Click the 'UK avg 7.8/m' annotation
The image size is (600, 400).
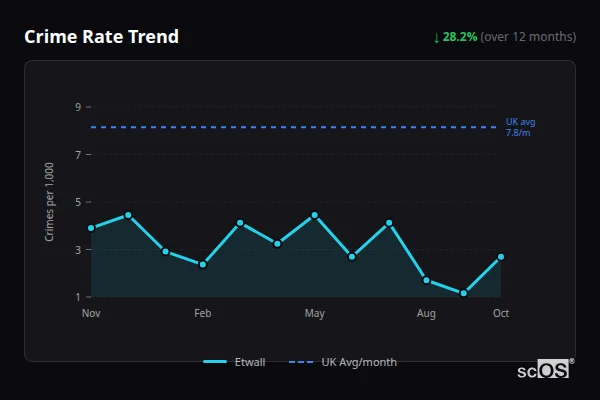pyautogui.click(x=520, y=127)
